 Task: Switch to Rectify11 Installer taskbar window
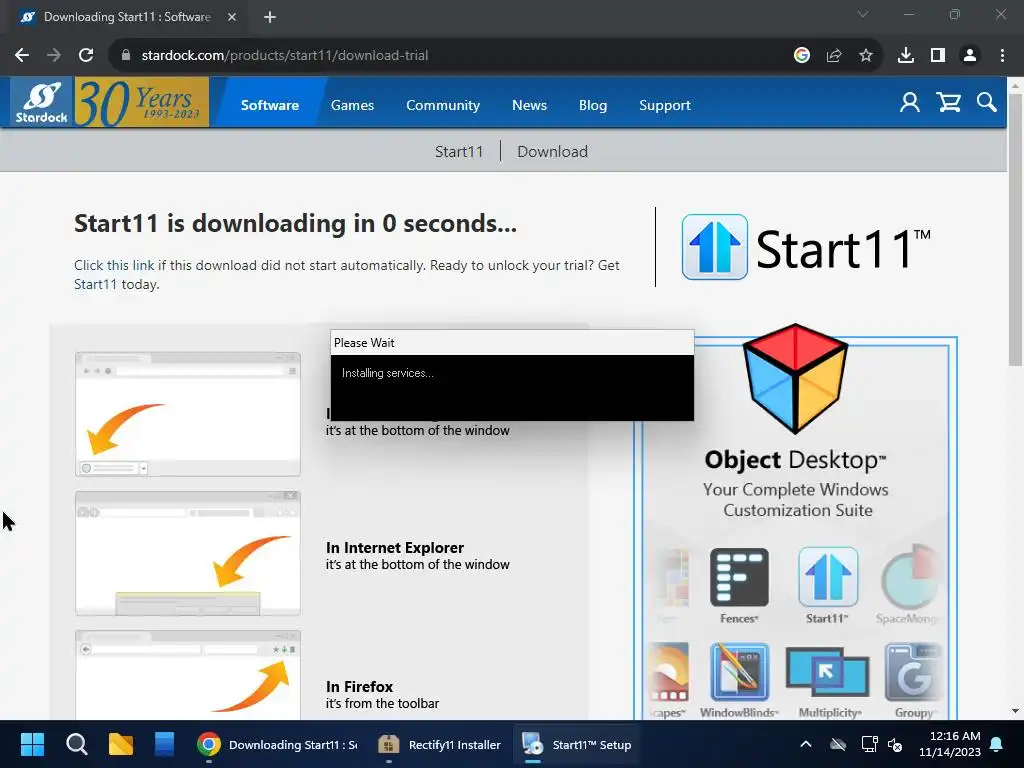tap(440, 744)
